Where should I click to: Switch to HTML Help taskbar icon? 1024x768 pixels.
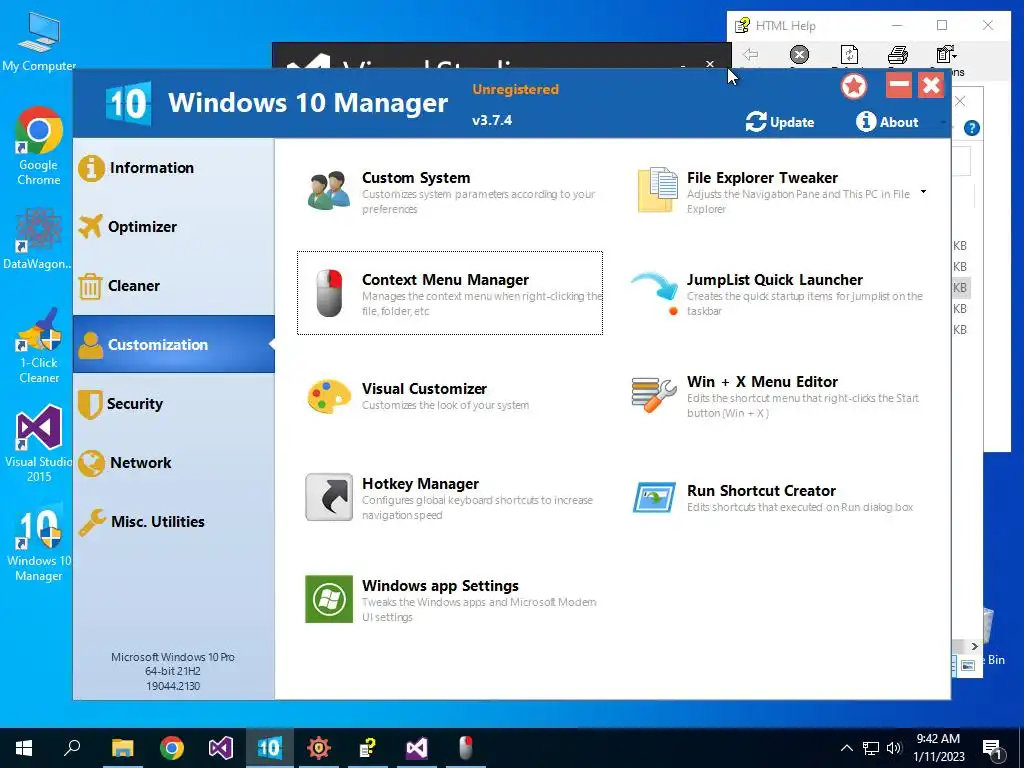click(x=368, y=748)
